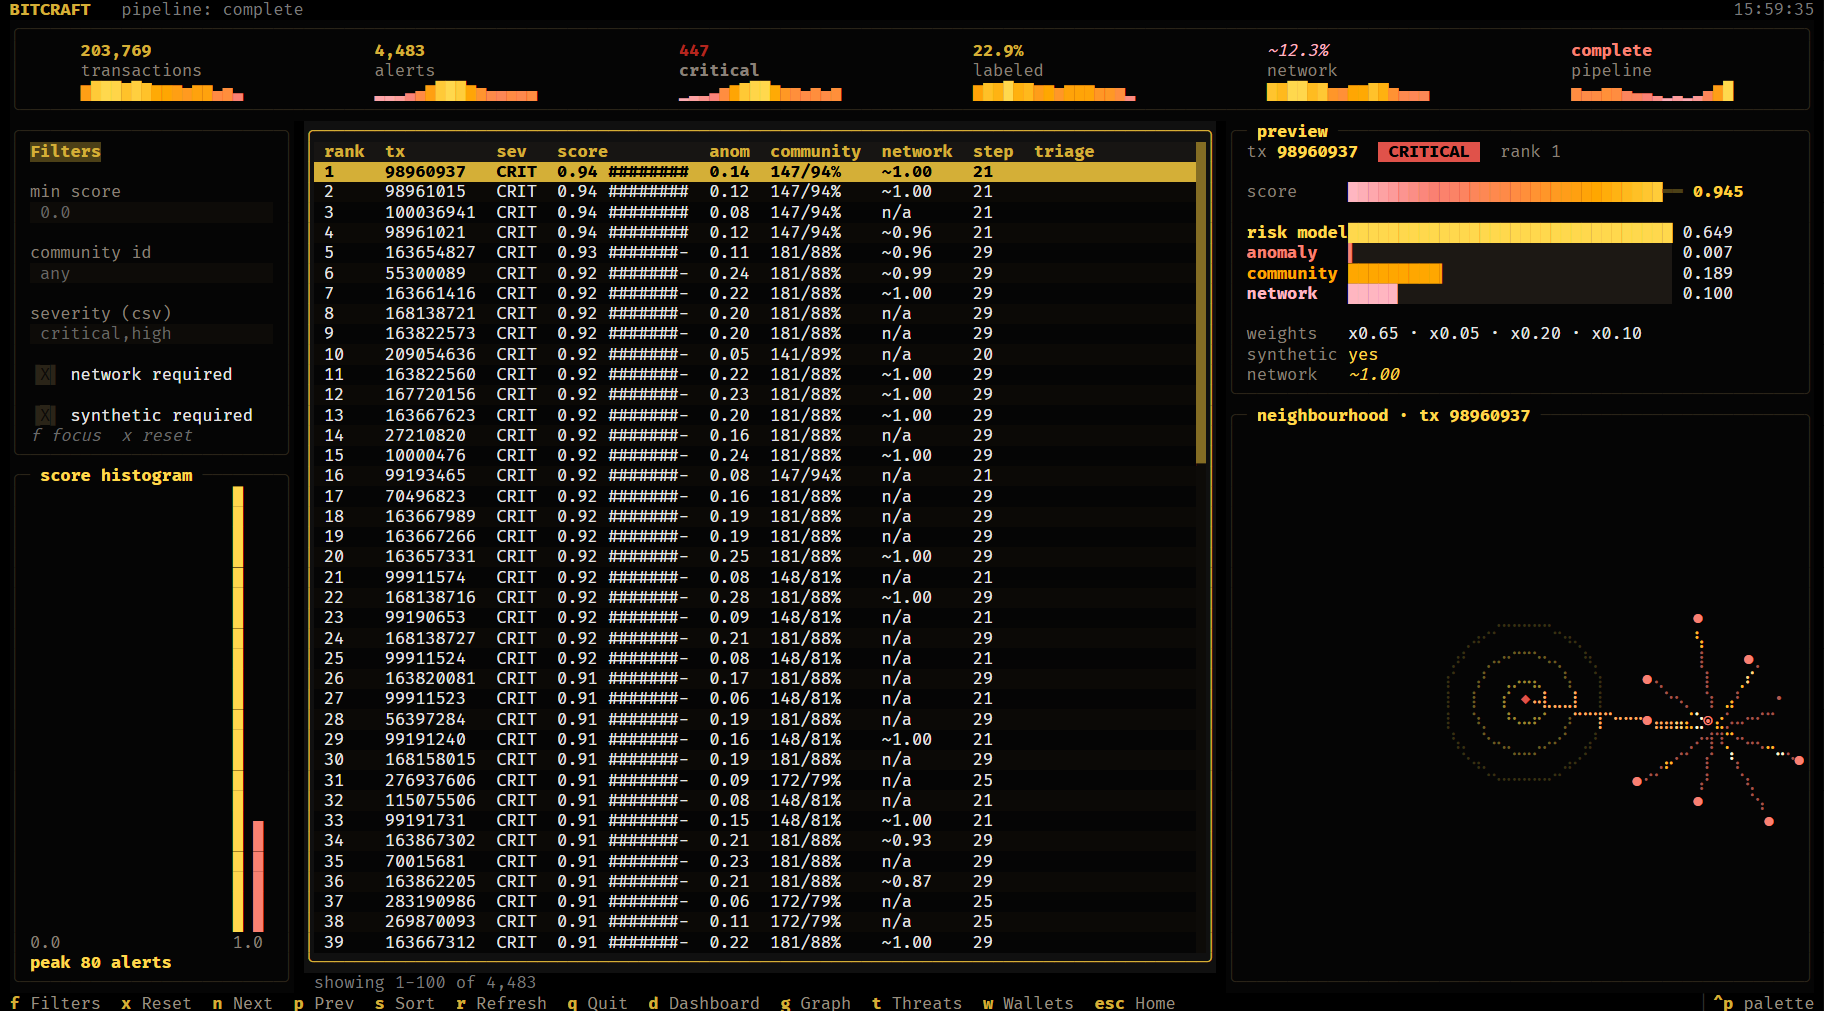
Task: Go to Next page via footer
Action: click(242, 1002)
